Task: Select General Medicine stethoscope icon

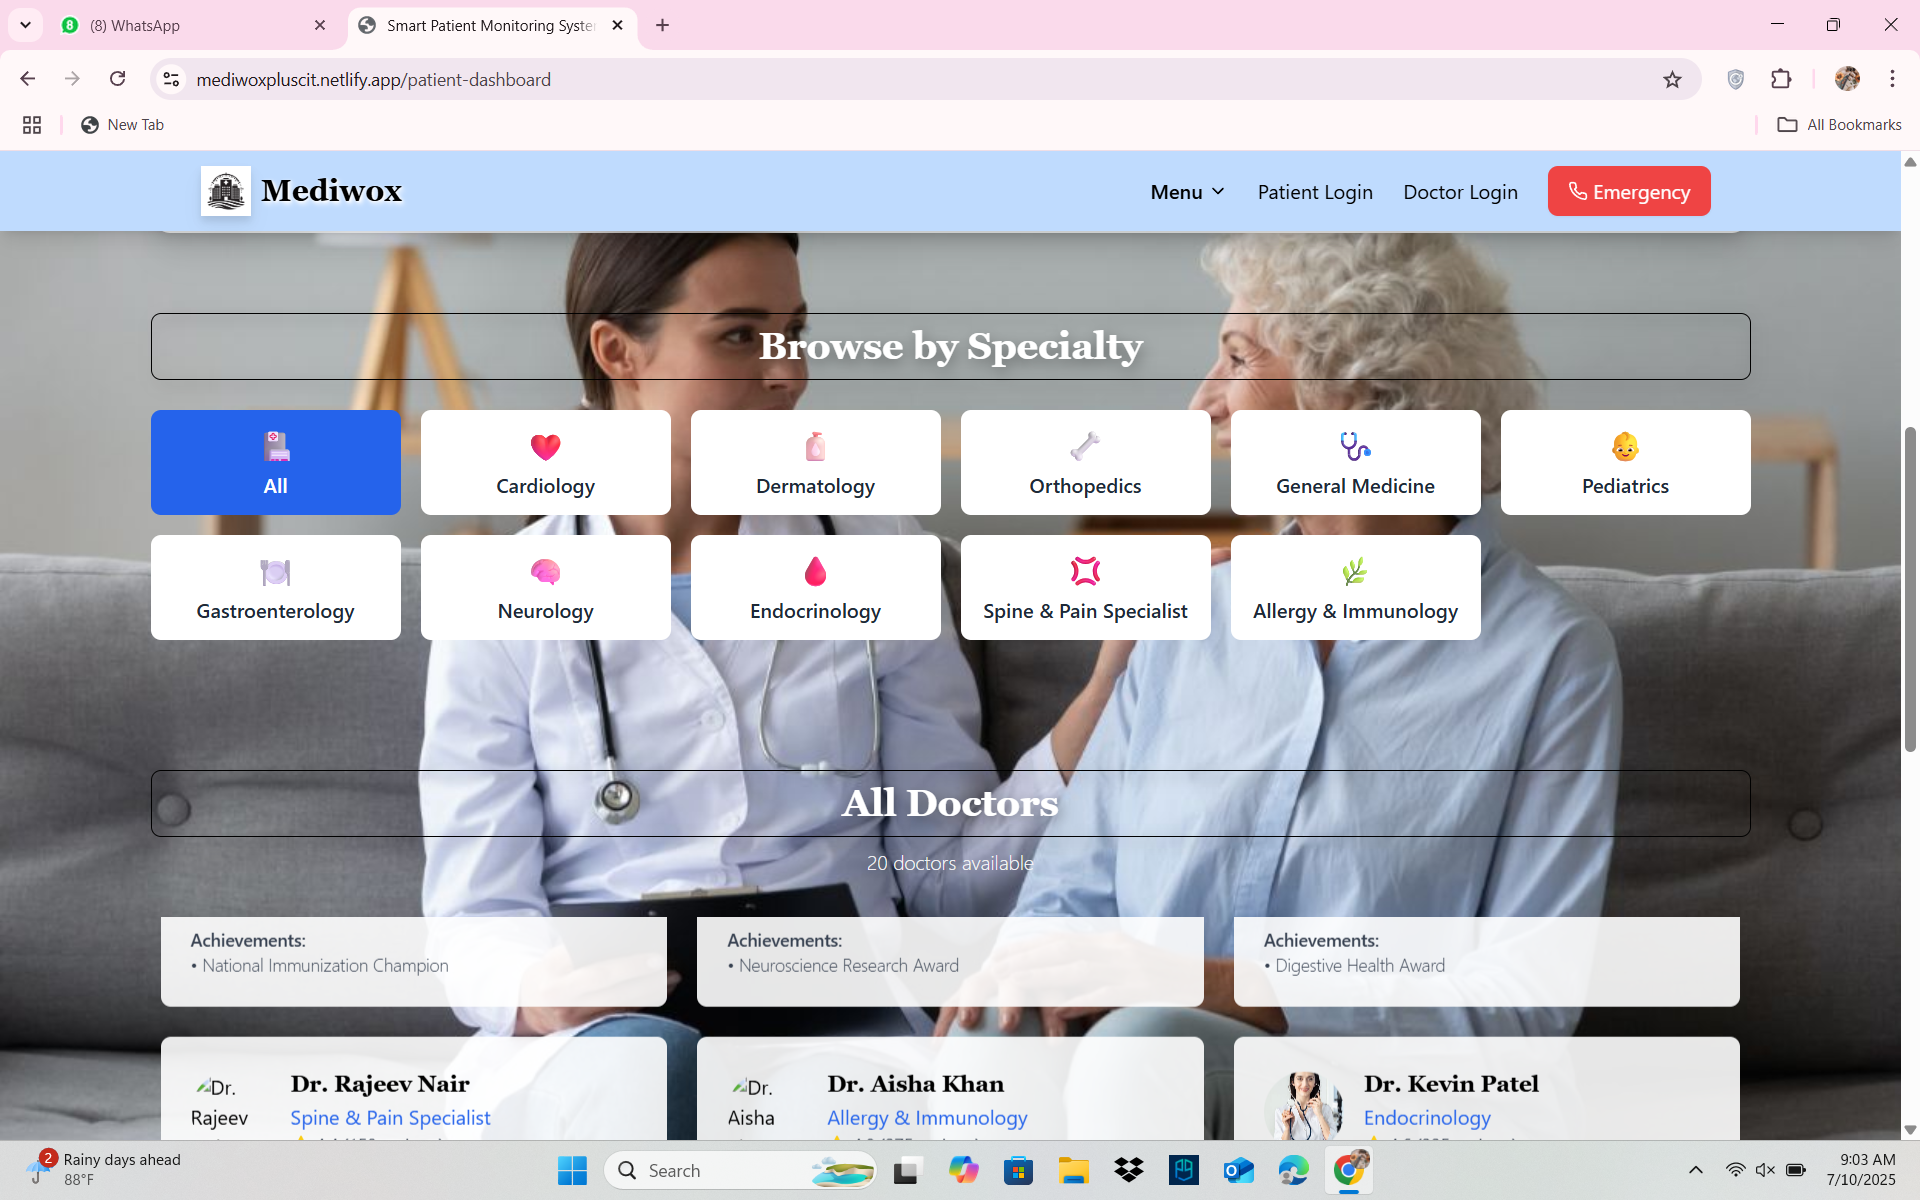Action: [x=1355, y=446]
